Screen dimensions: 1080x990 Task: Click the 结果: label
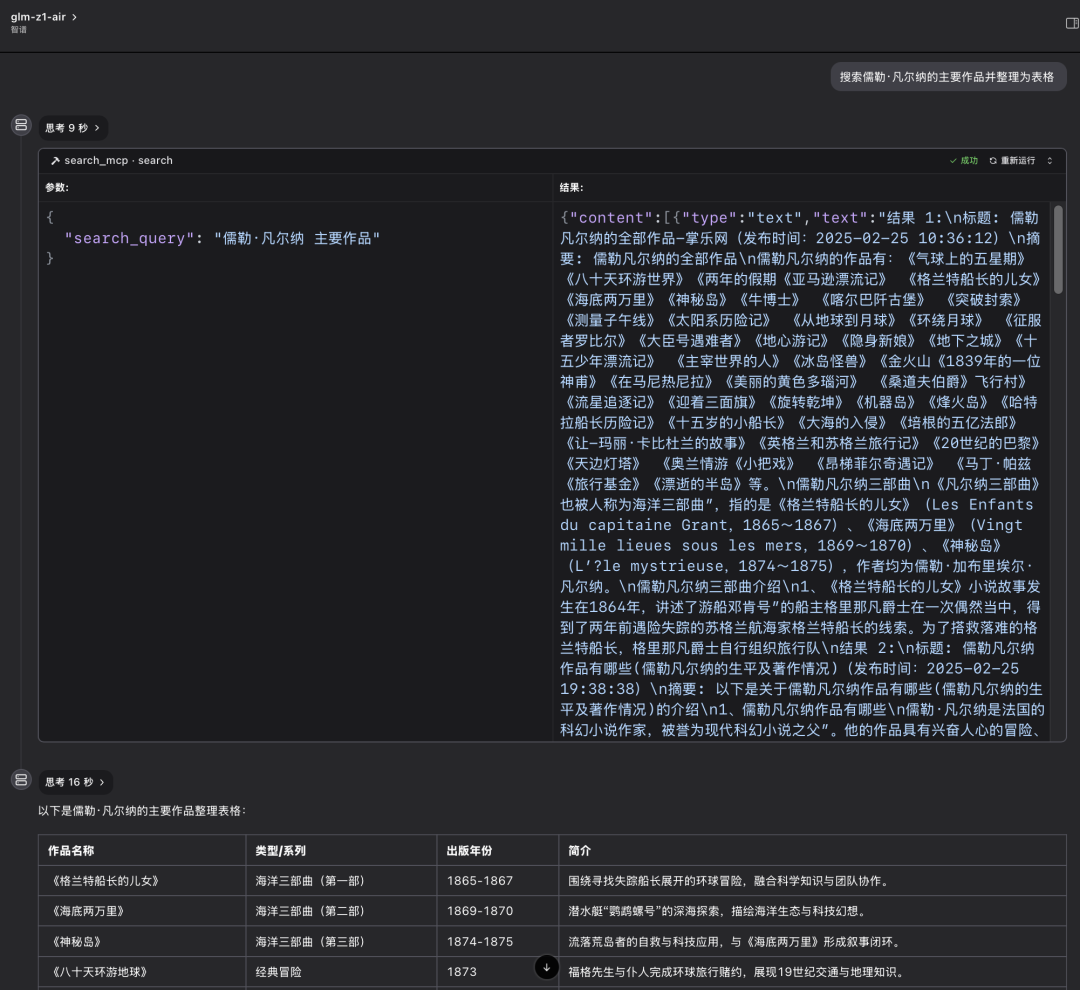point(572,187)
